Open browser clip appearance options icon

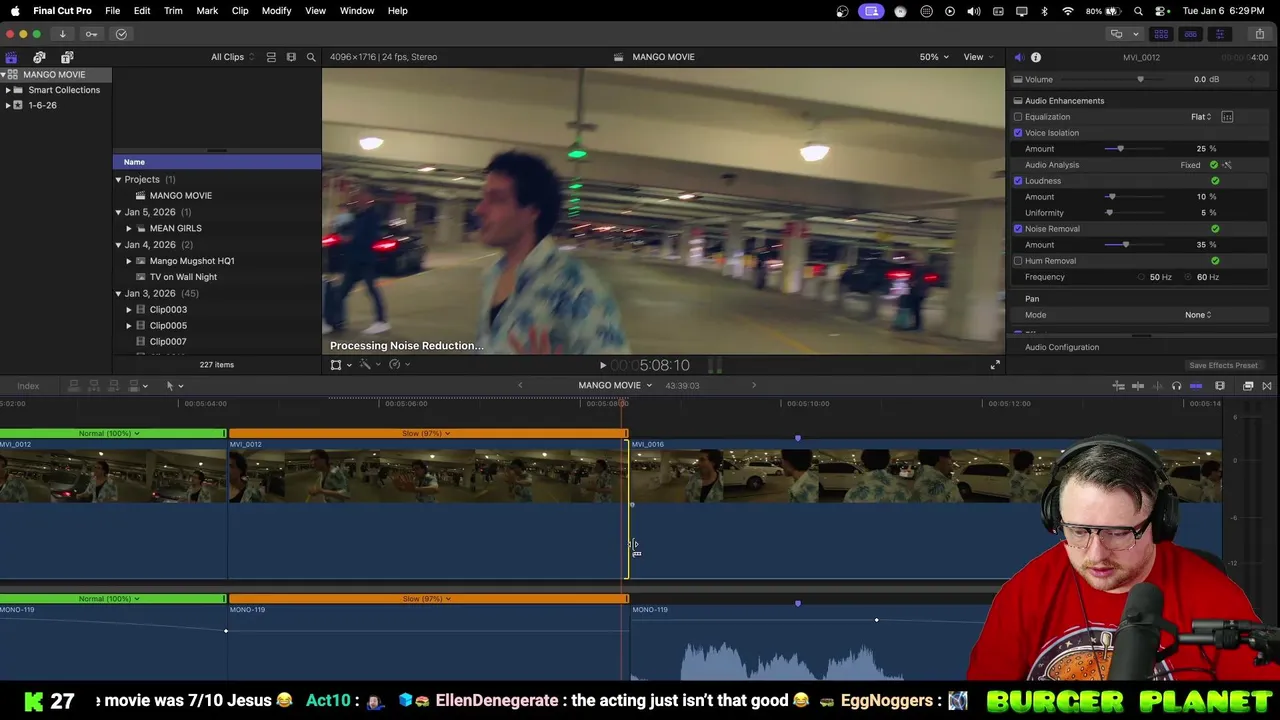(x=291, y=57)
